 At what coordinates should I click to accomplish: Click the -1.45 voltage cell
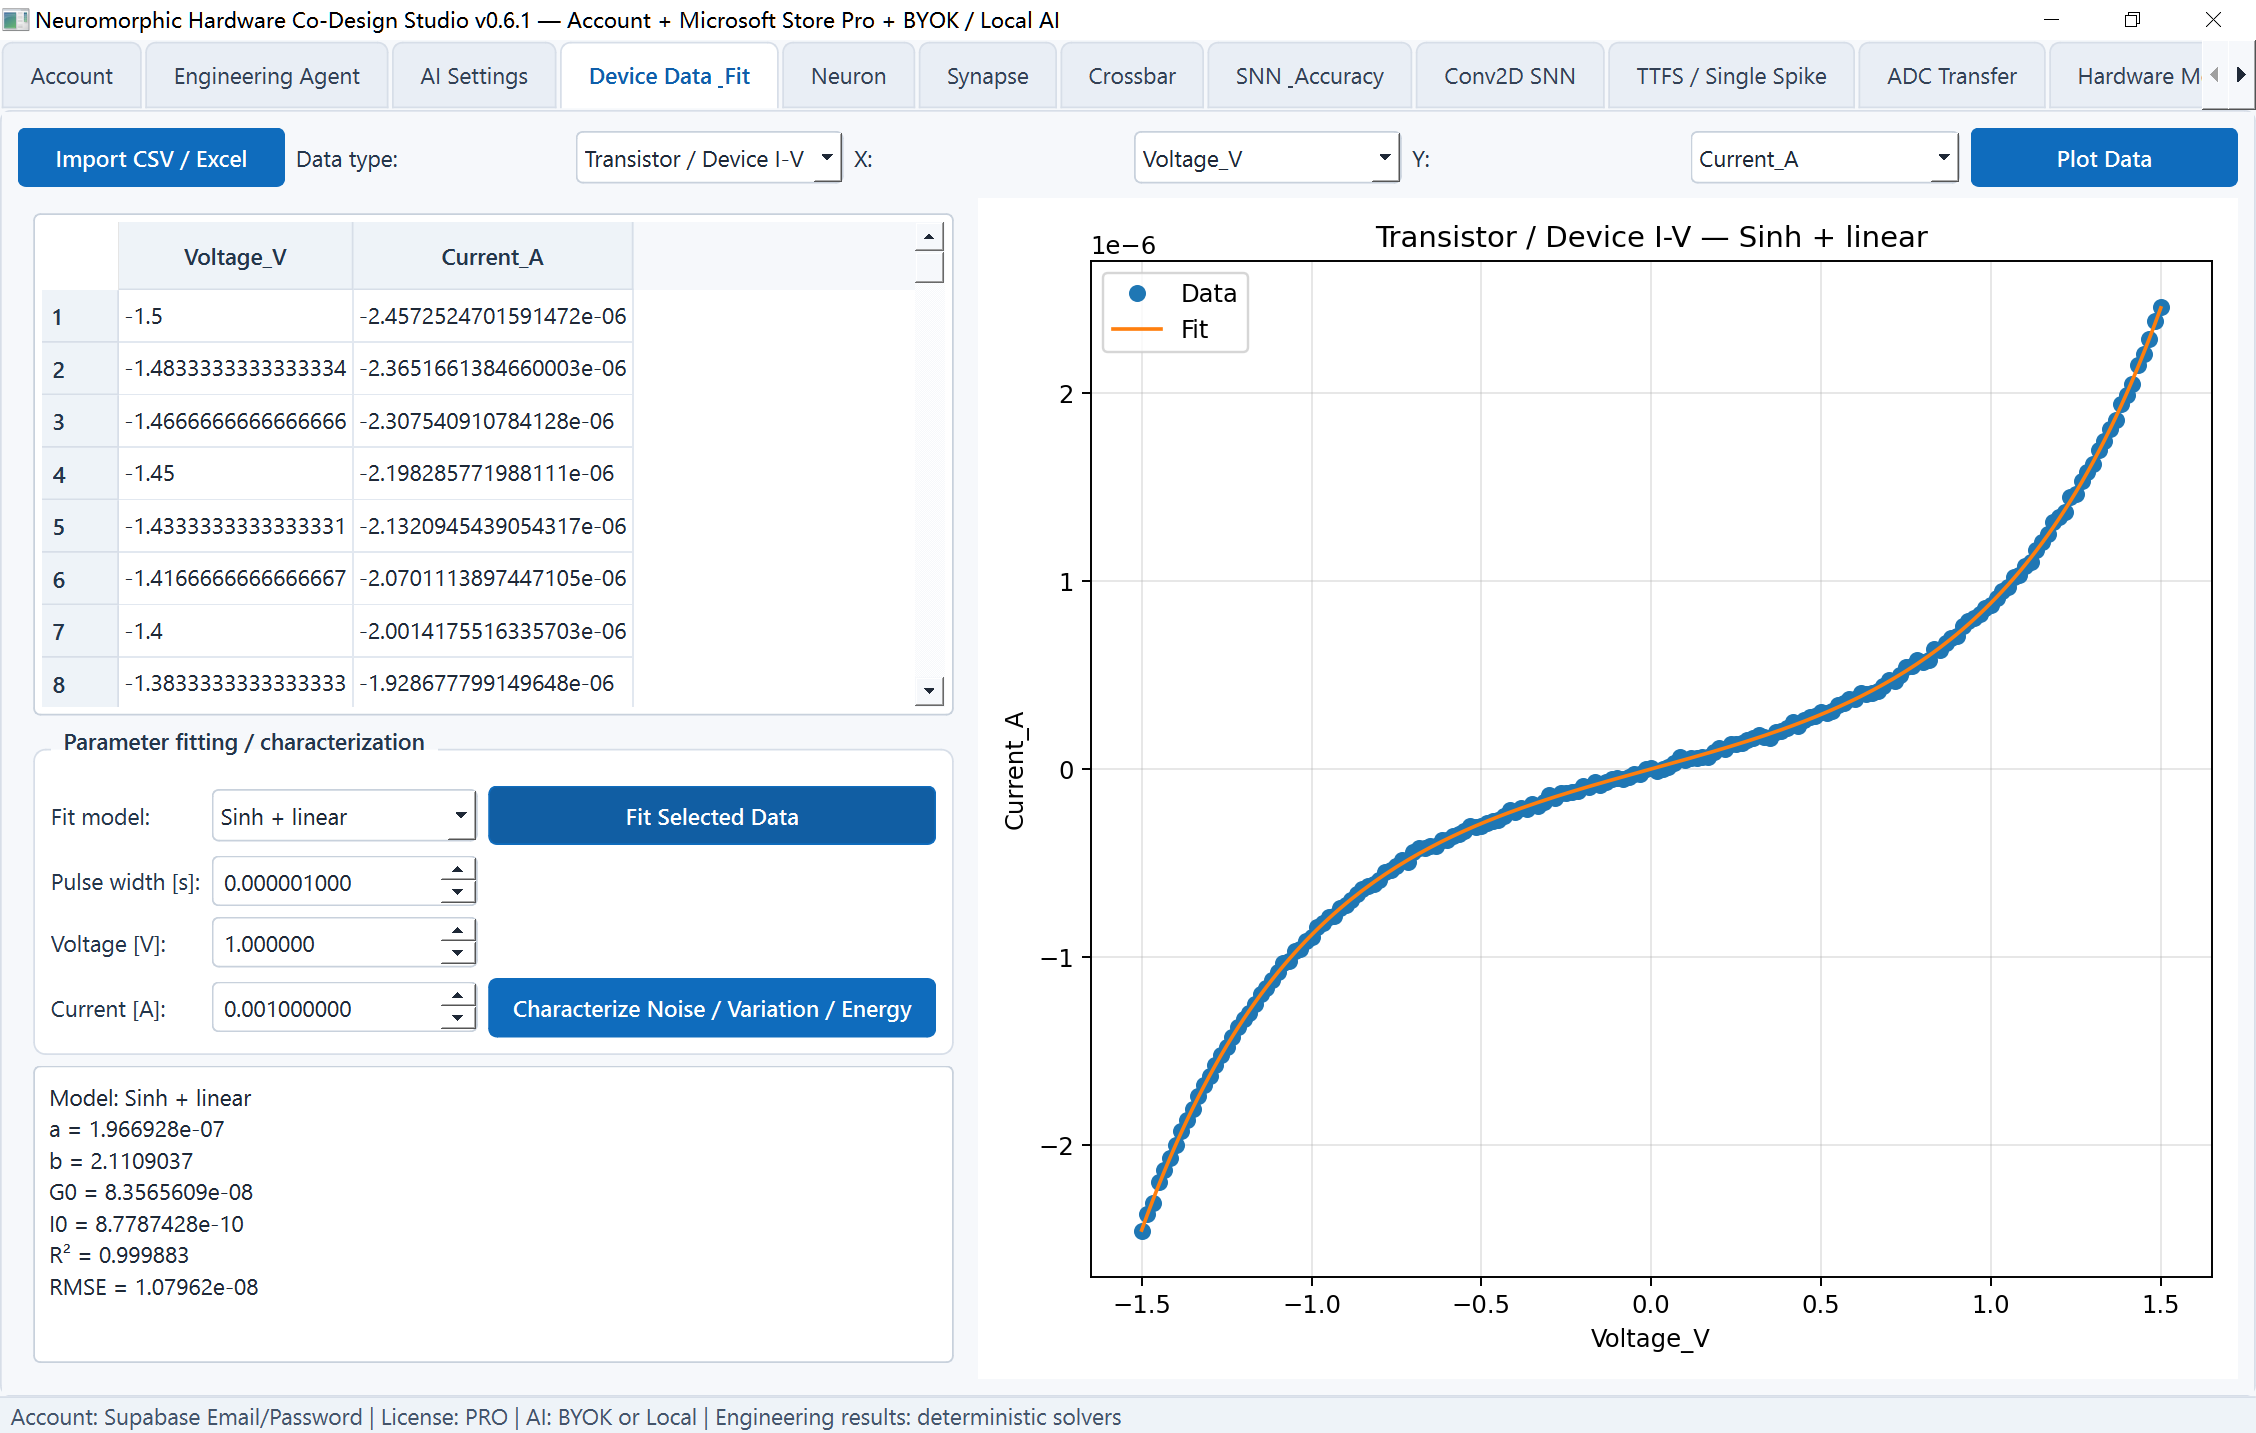[235, 474]
